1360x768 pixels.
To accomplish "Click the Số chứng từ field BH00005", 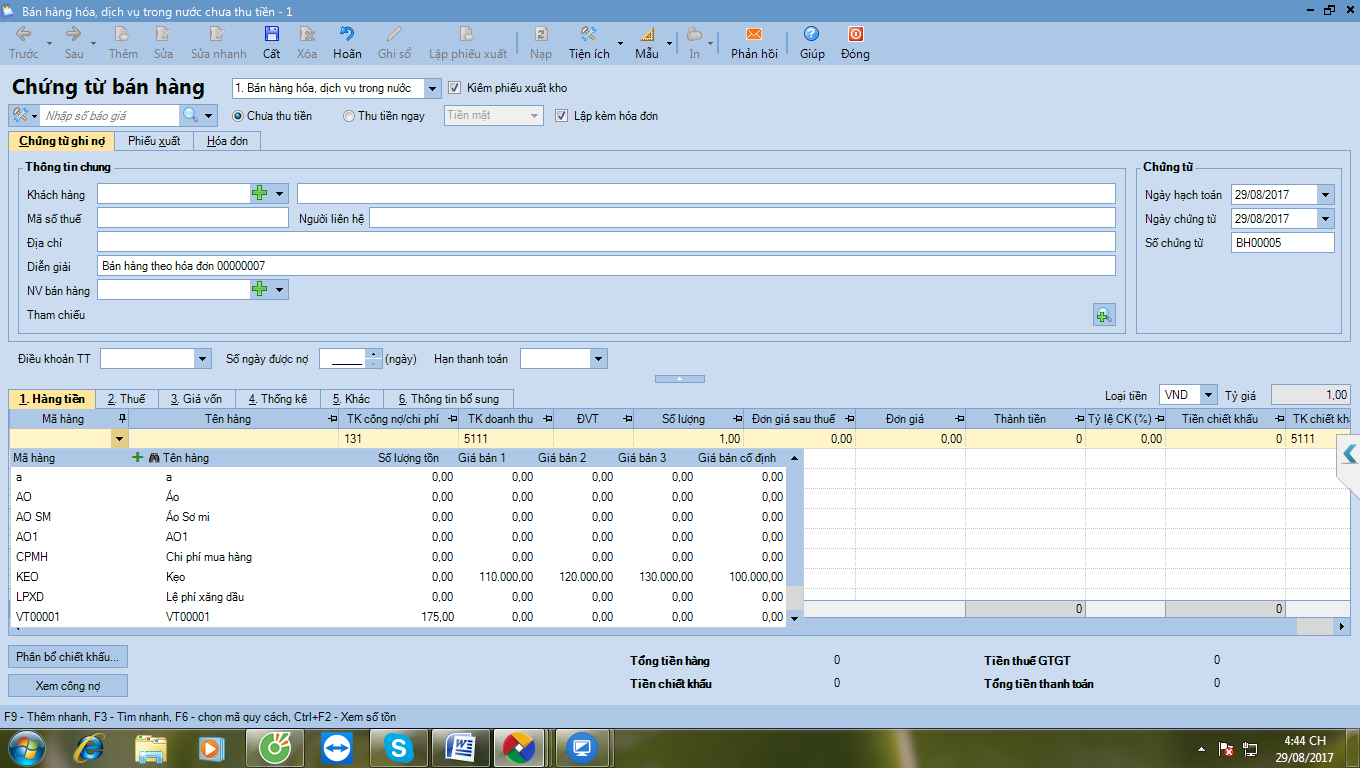I will (x=1282, y=243).
